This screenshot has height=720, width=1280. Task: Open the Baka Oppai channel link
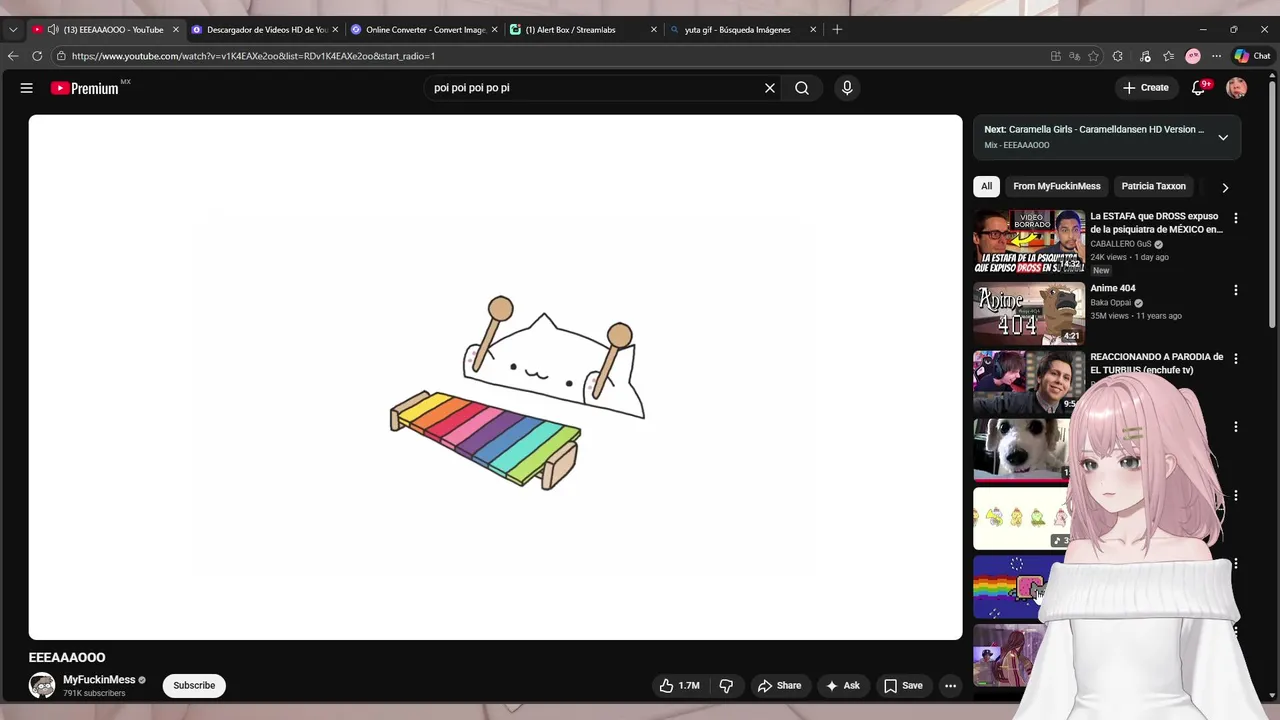pos(1110,303)
